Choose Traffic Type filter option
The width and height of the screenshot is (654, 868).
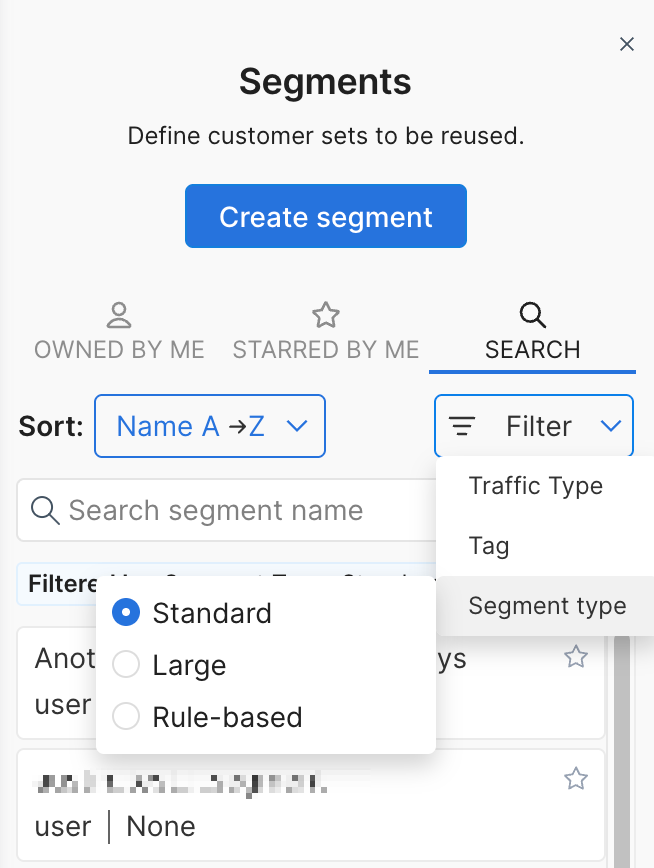point(536,487)
